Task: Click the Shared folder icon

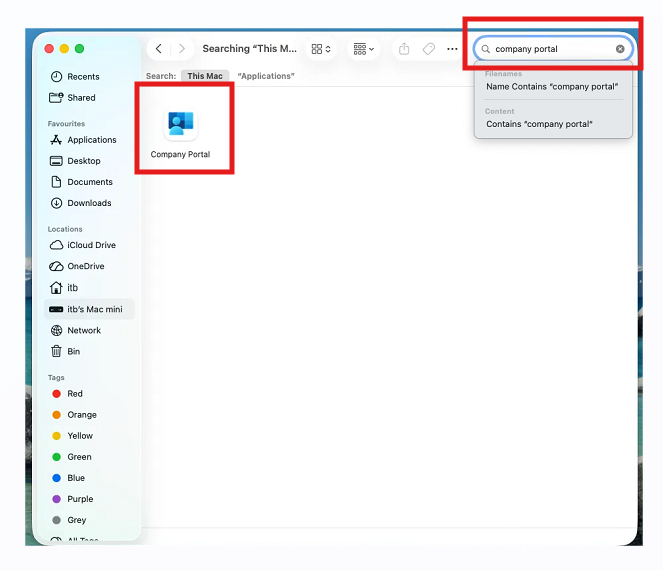Action: click(x=56, y=98)
